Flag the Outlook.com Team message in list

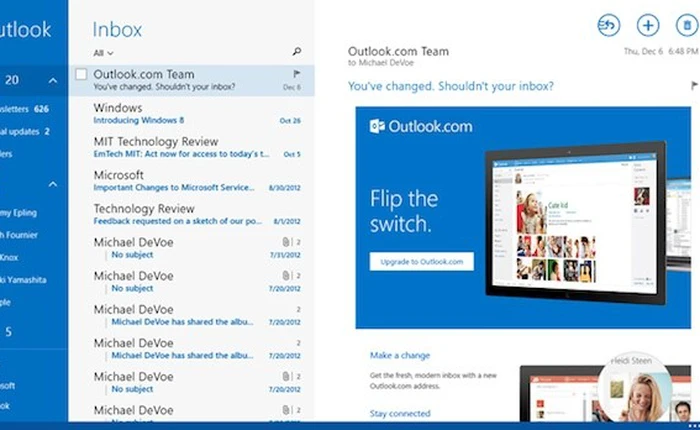click(296, 73)
